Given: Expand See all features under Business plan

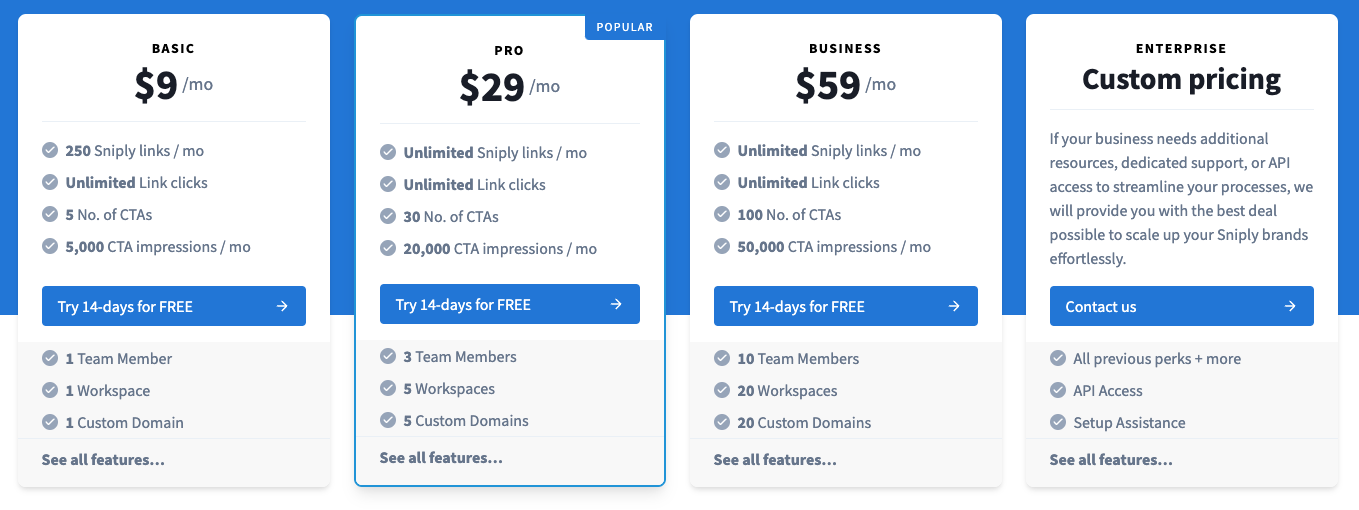Looking at the screenshot, I should click(775, 460).
